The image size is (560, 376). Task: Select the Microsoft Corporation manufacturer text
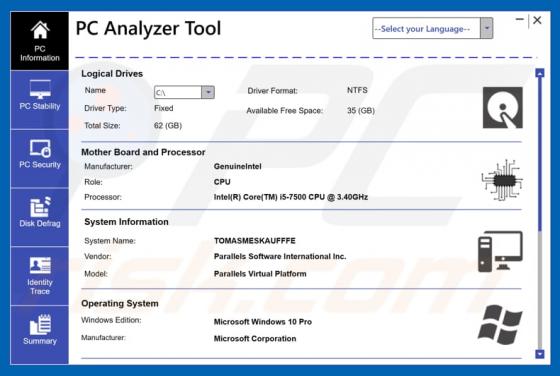[255, 339]
